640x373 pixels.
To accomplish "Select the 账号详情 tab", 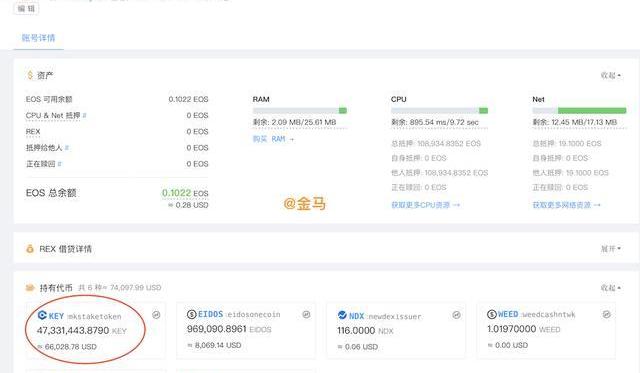I will (x=38, y=38).
